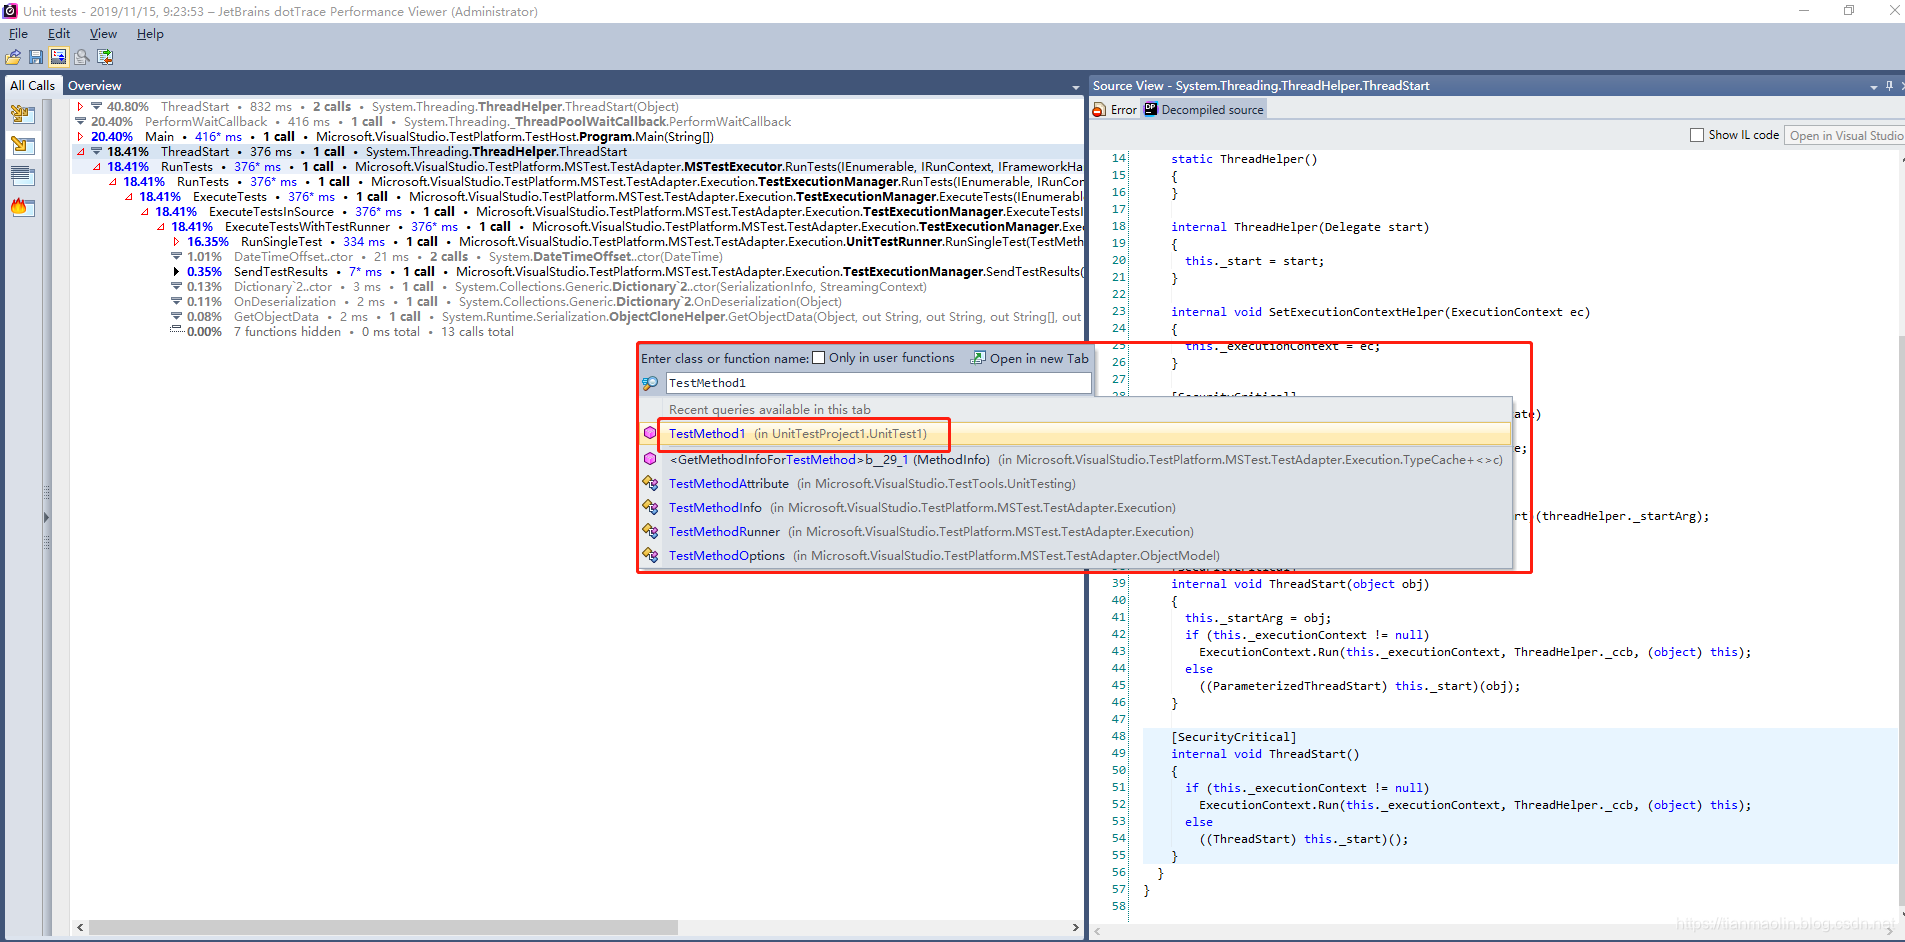
Task: Click the class icon for TestMethodOptions
Action: 650,555
